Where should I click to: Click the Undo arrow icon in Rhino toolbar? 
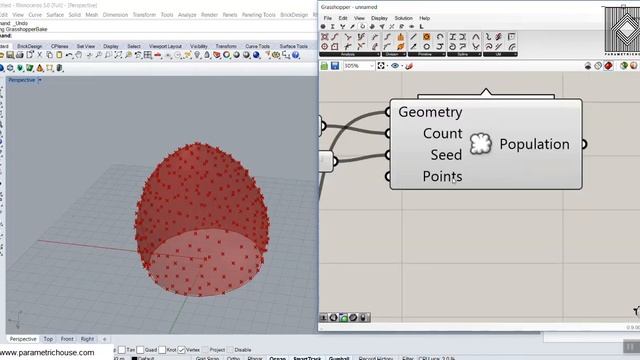(69, 55)
